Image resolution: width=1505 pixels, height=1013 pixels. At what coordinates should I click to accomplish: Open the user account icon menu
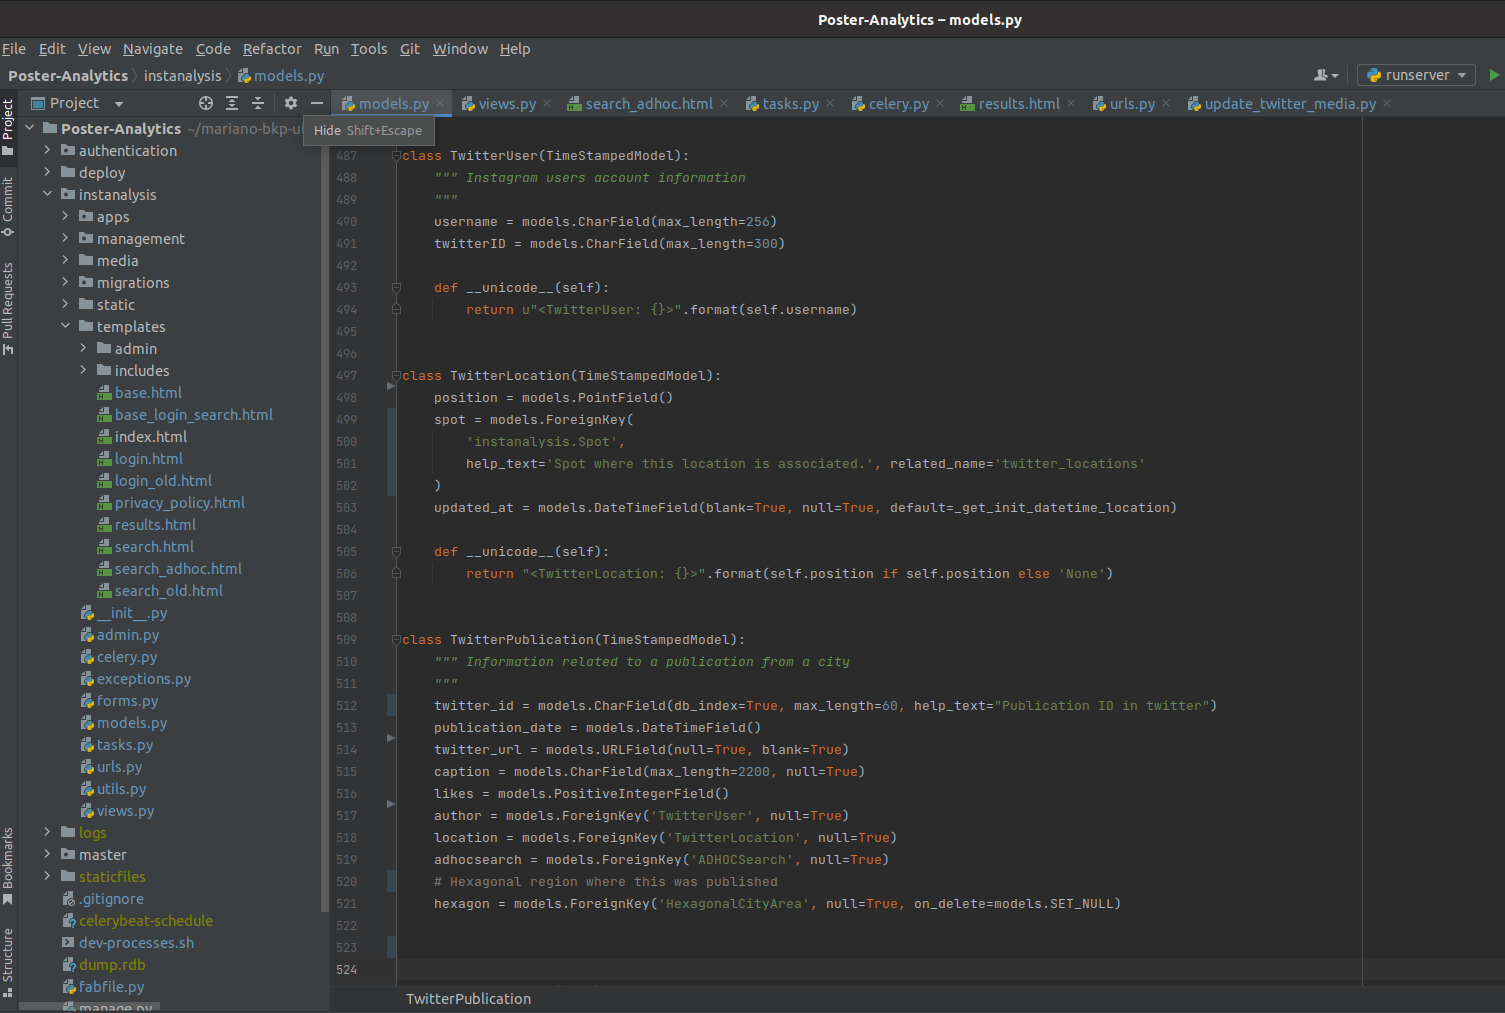(x=1325, y=75)
